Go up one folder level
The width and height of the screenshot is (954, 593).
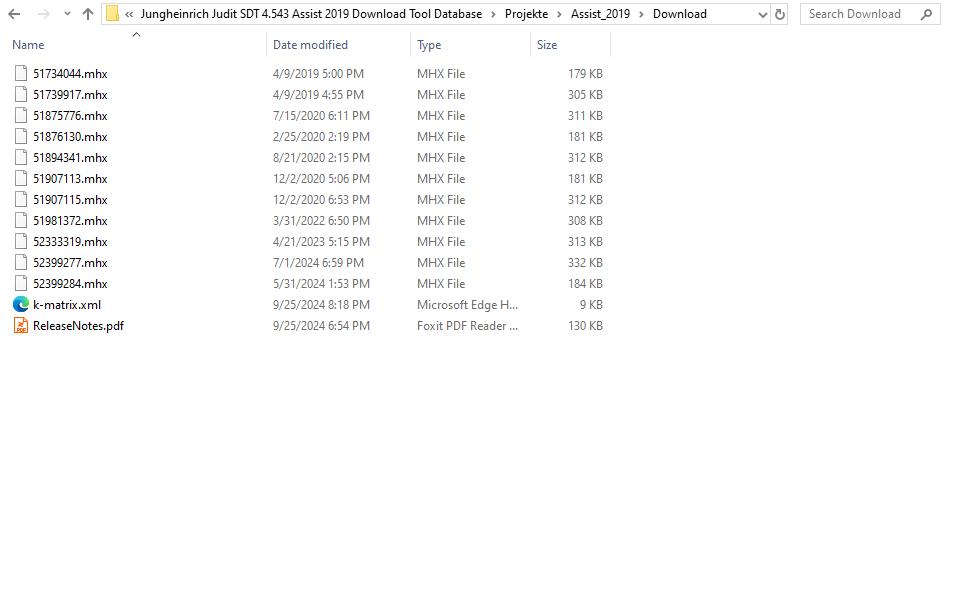(88, 14)
